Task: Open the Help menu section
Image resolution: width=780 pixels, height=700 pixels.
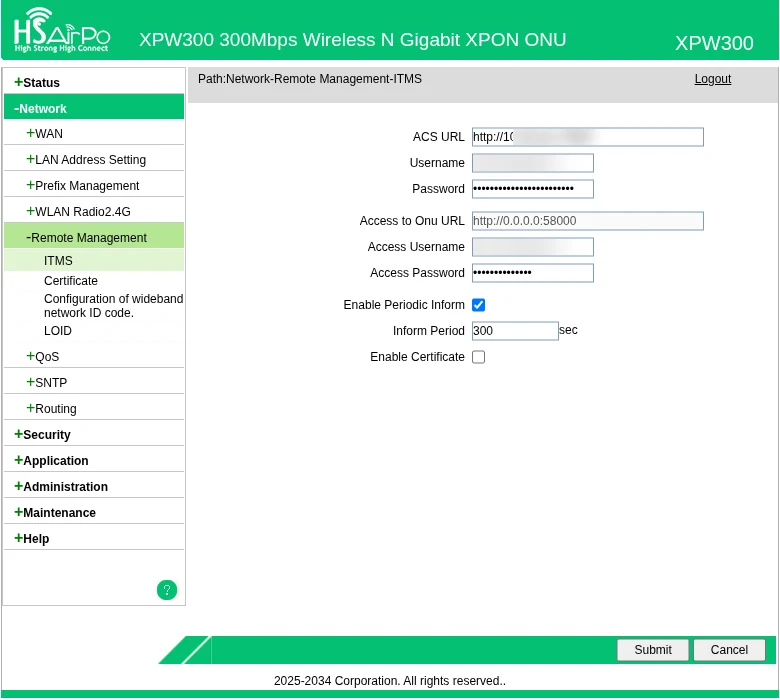Action: click(31, 539)
